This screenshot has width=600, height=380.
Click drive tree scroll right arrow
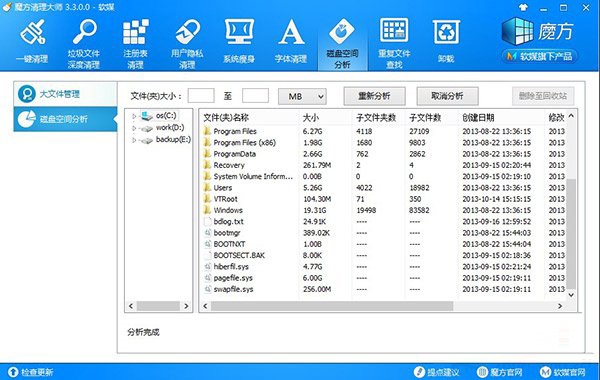(186, 306)
